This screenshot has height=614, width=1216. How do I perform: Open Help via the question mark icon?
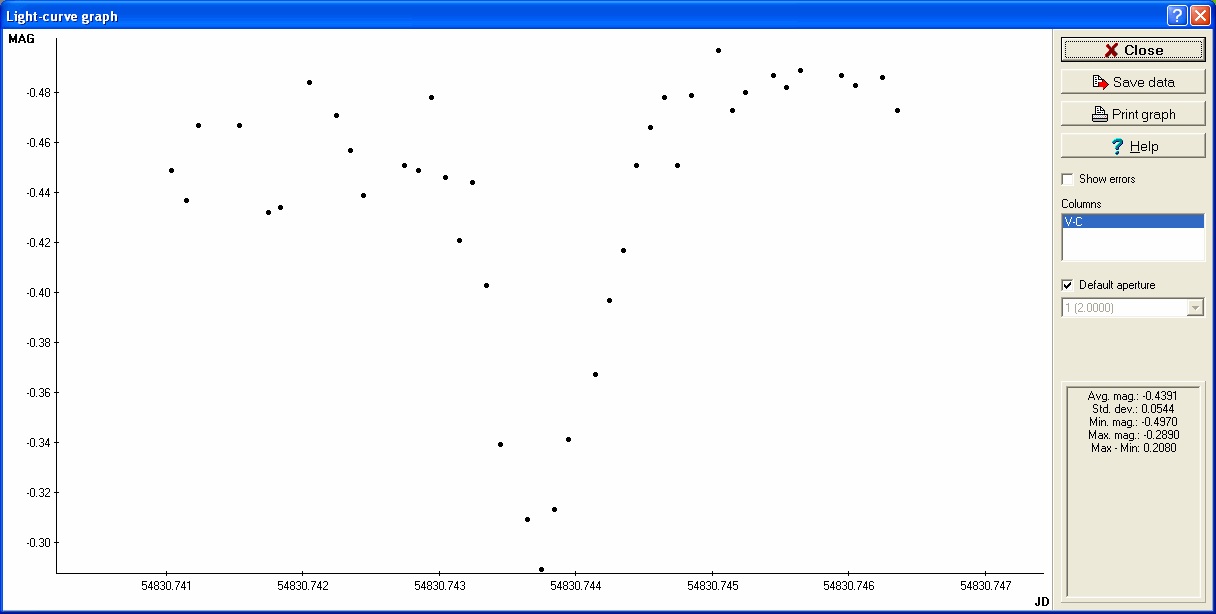pyautogui.click(x=1118, y=146)
